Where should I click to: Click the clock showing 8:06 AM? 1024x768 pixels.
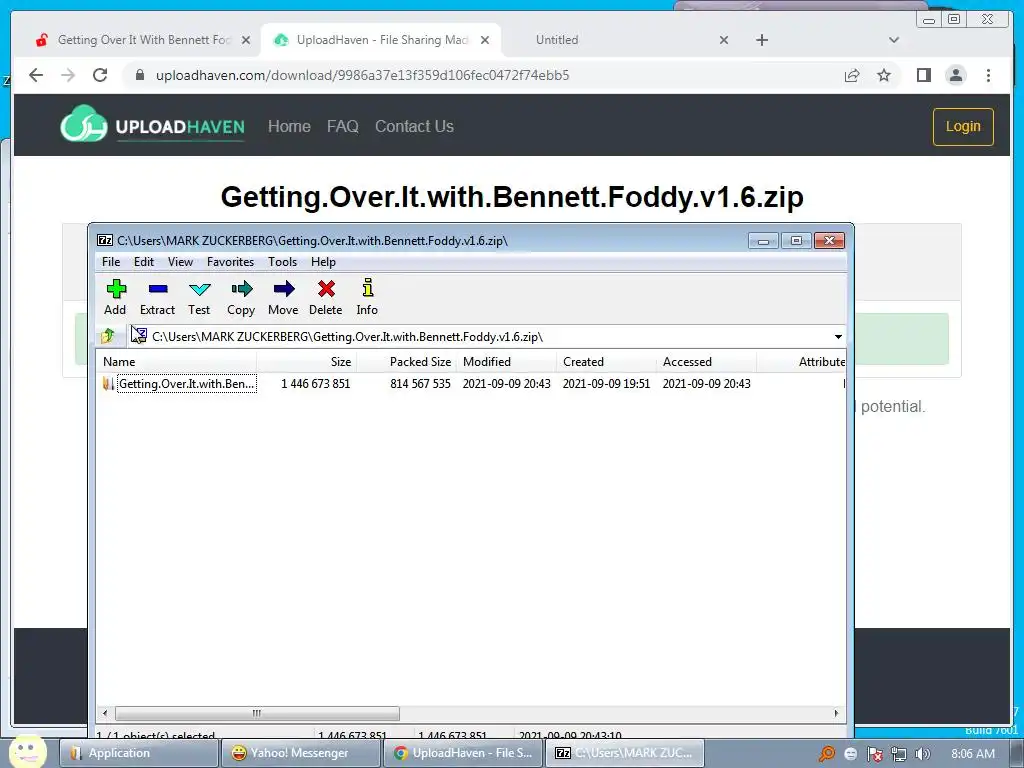tap(973, 754)
